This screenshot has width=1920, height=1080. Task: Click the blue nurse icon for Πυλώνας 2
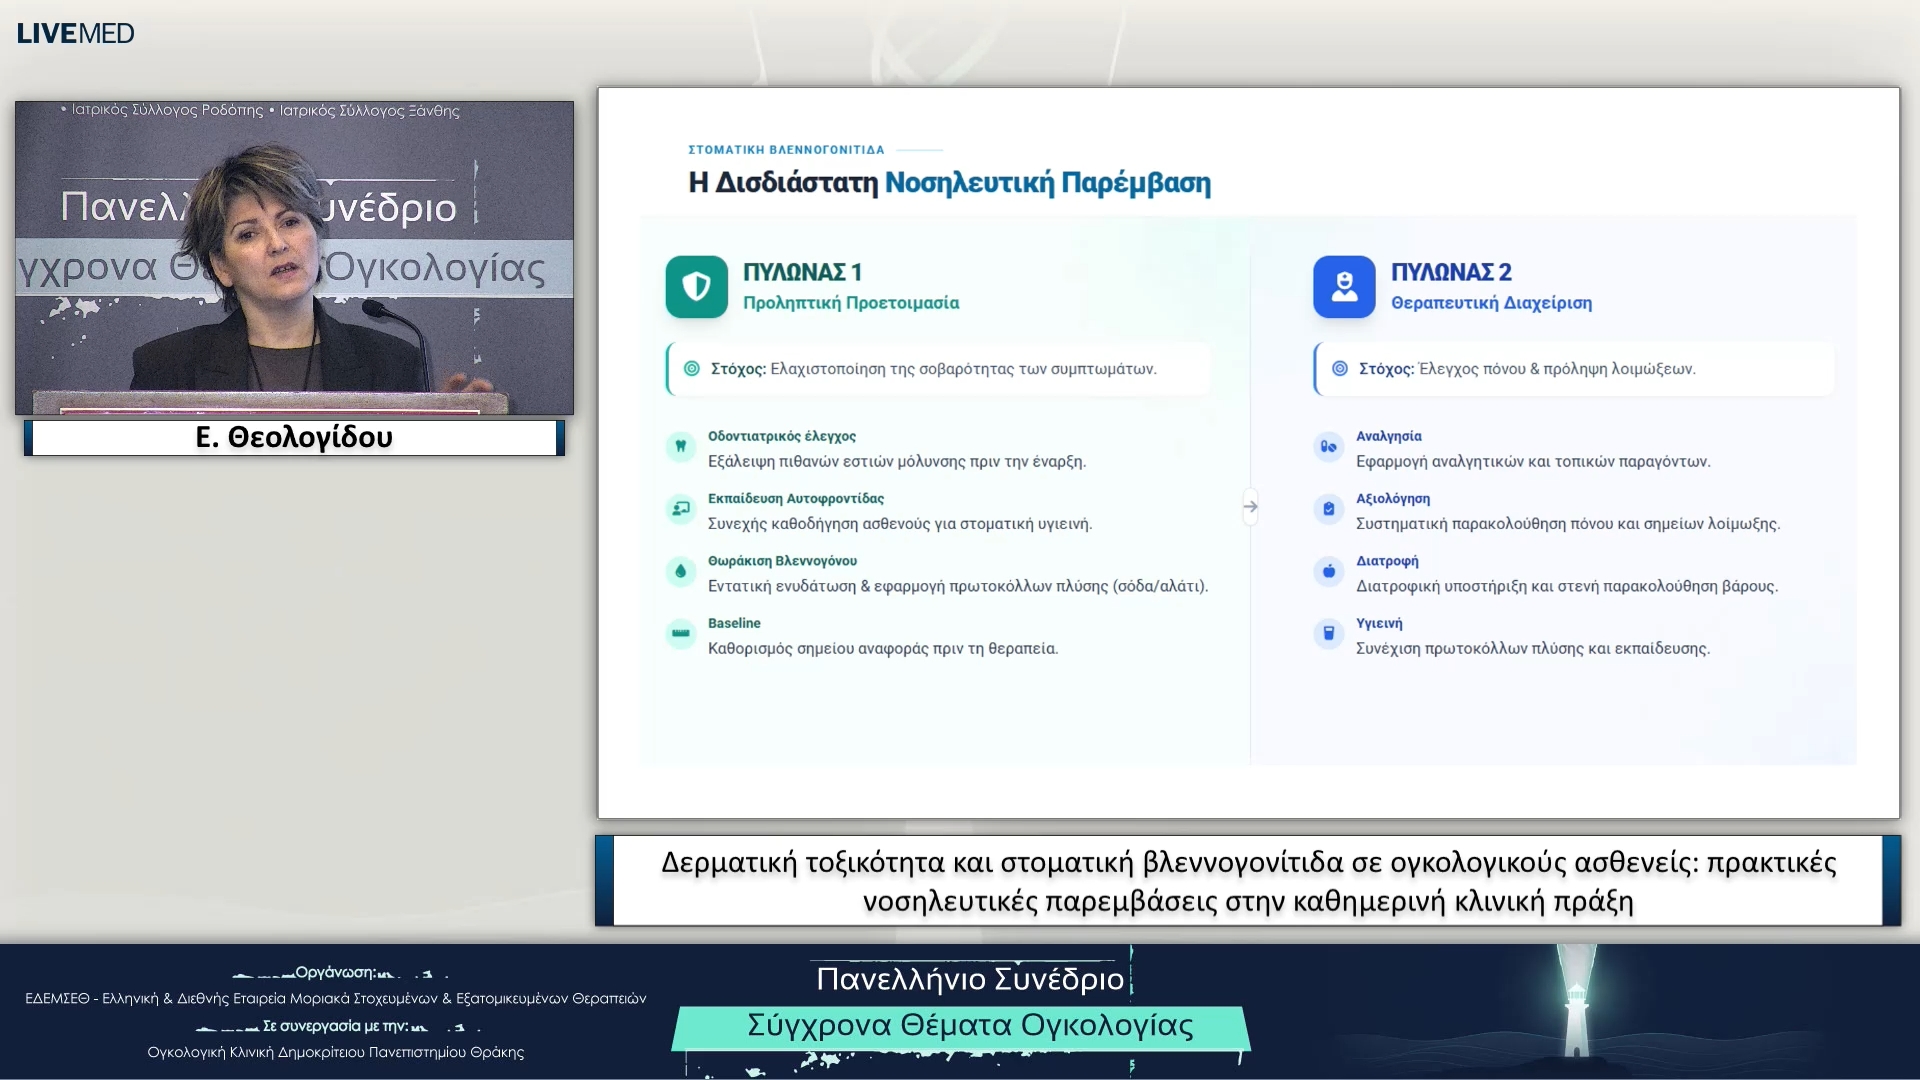1344,287
